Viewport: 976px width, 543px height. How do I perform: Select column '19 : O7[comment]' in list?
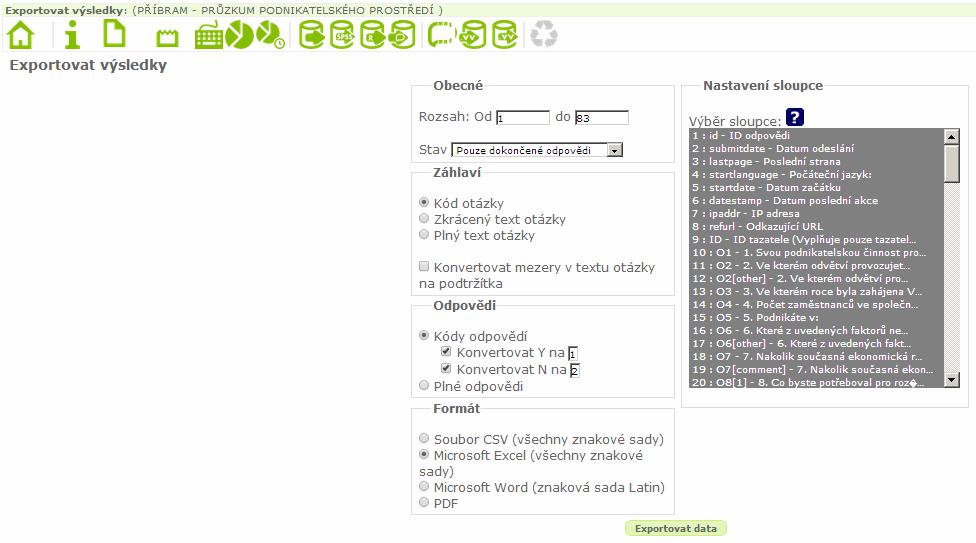tap(817, 369)
